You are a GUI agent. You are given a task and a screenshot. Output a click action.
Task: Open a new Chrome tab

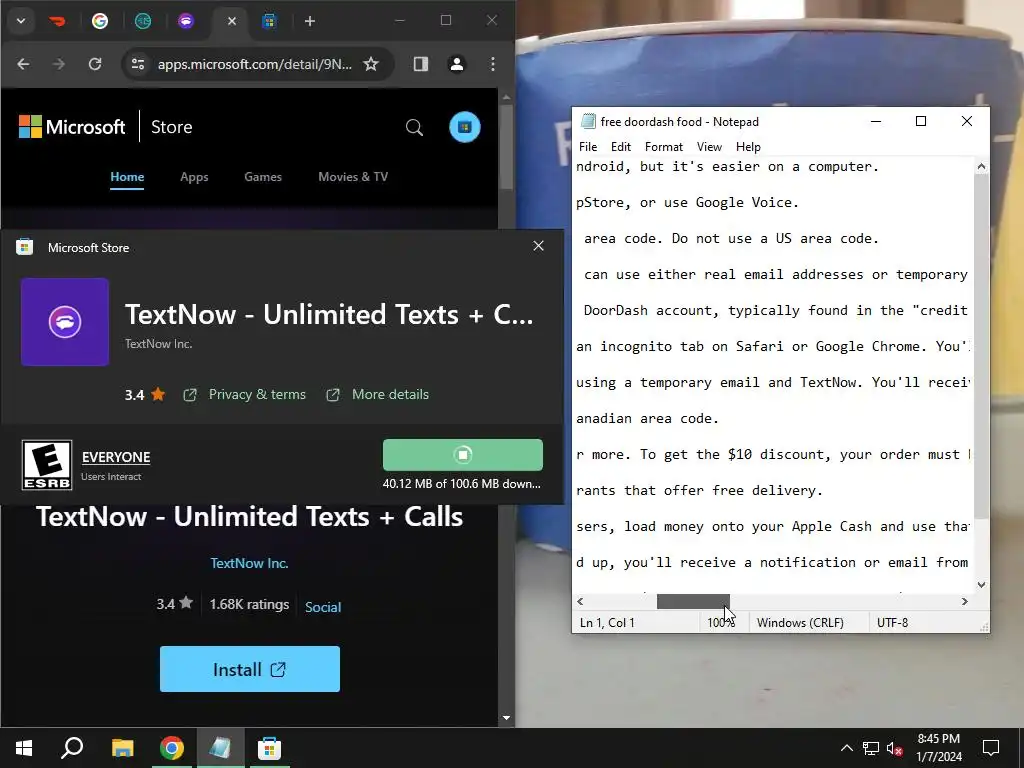(x=310, y=21)
